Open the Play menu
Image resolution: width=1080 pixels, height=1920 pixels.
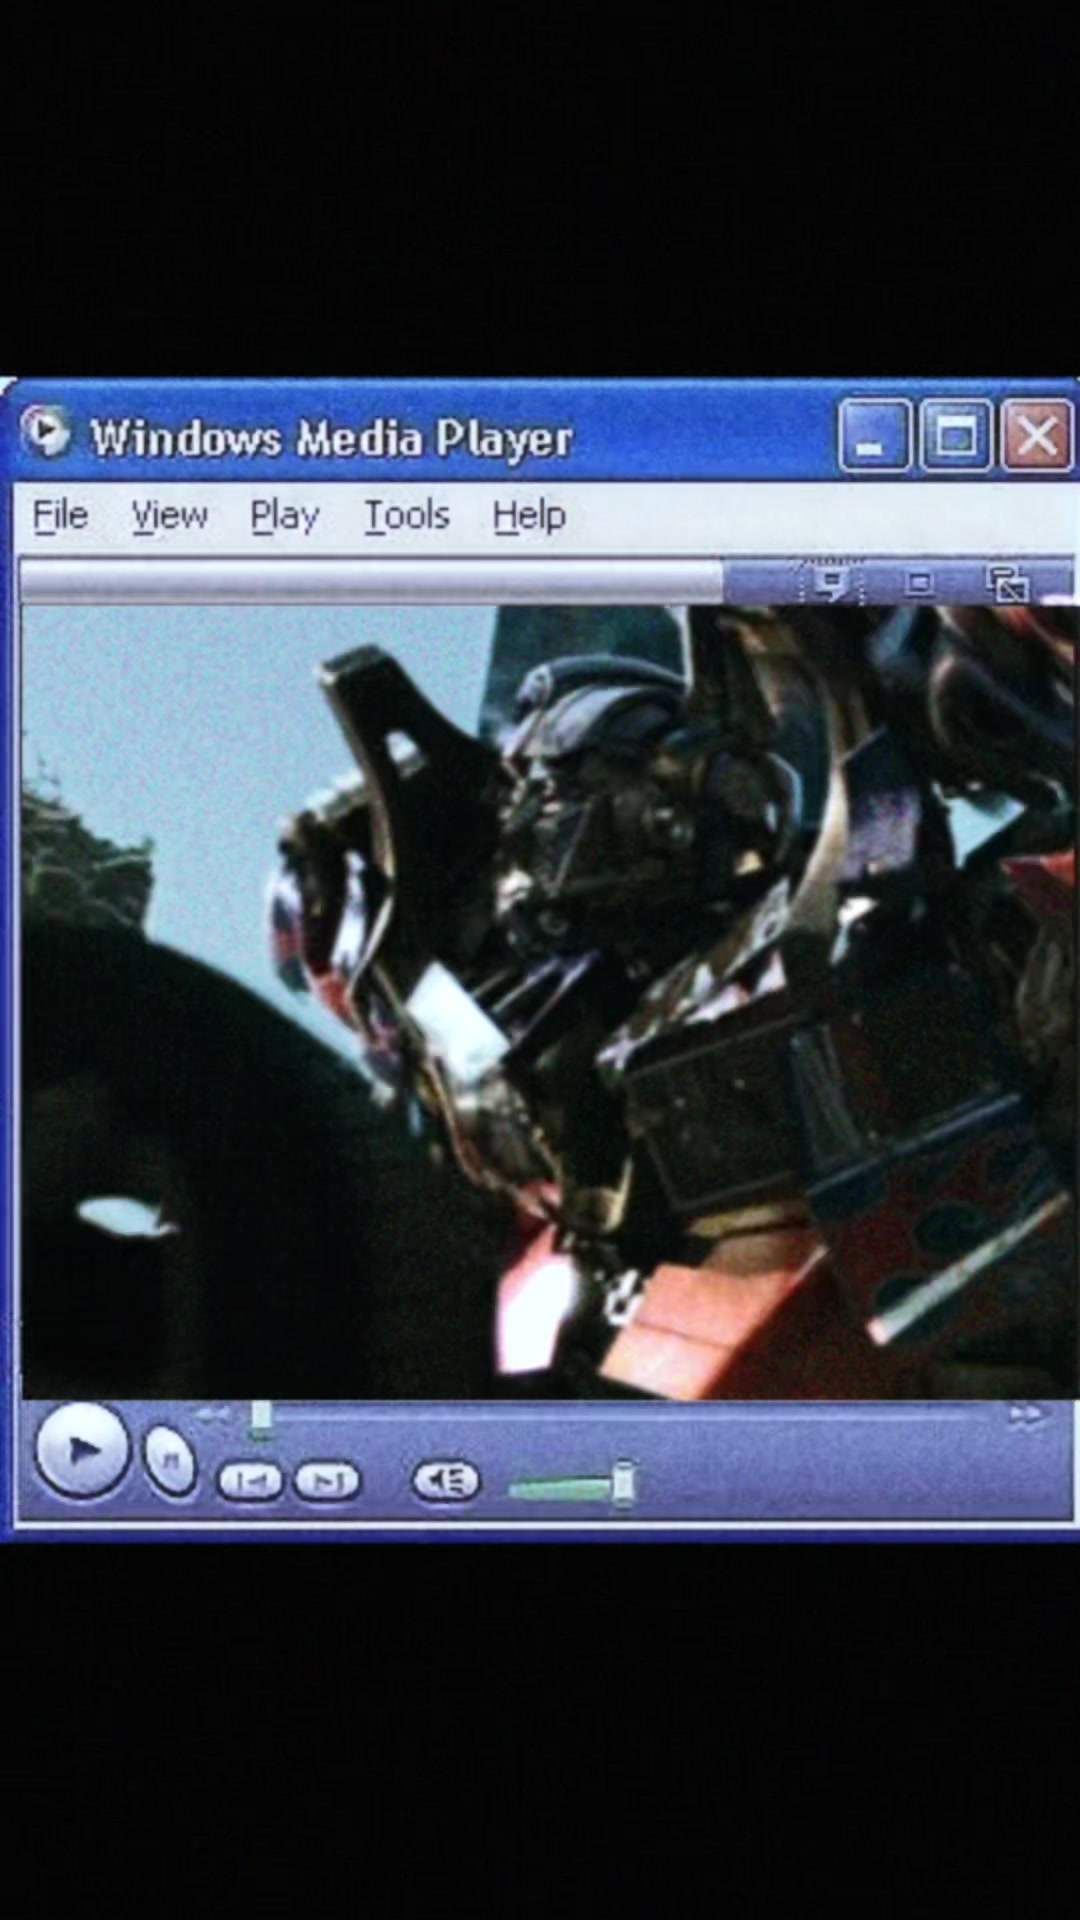point(284,516)
